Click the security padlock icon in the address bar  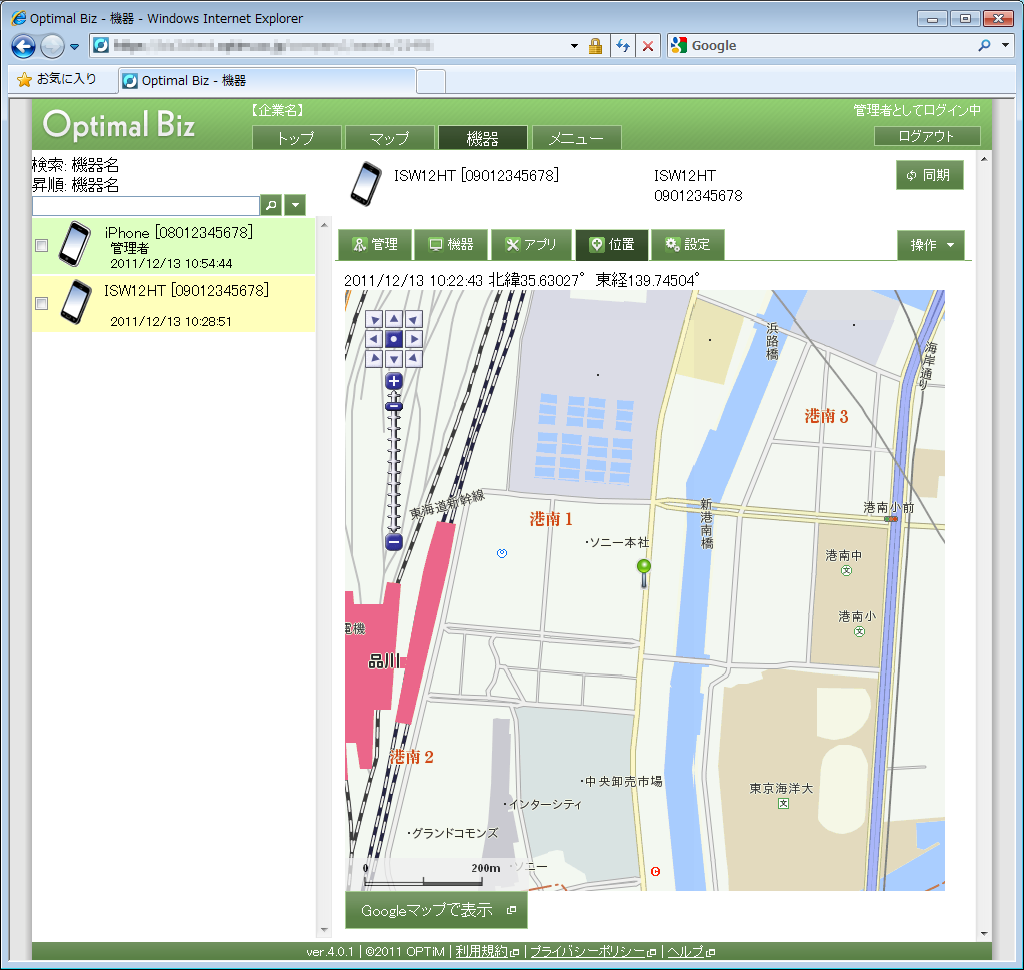pos(595,46)
